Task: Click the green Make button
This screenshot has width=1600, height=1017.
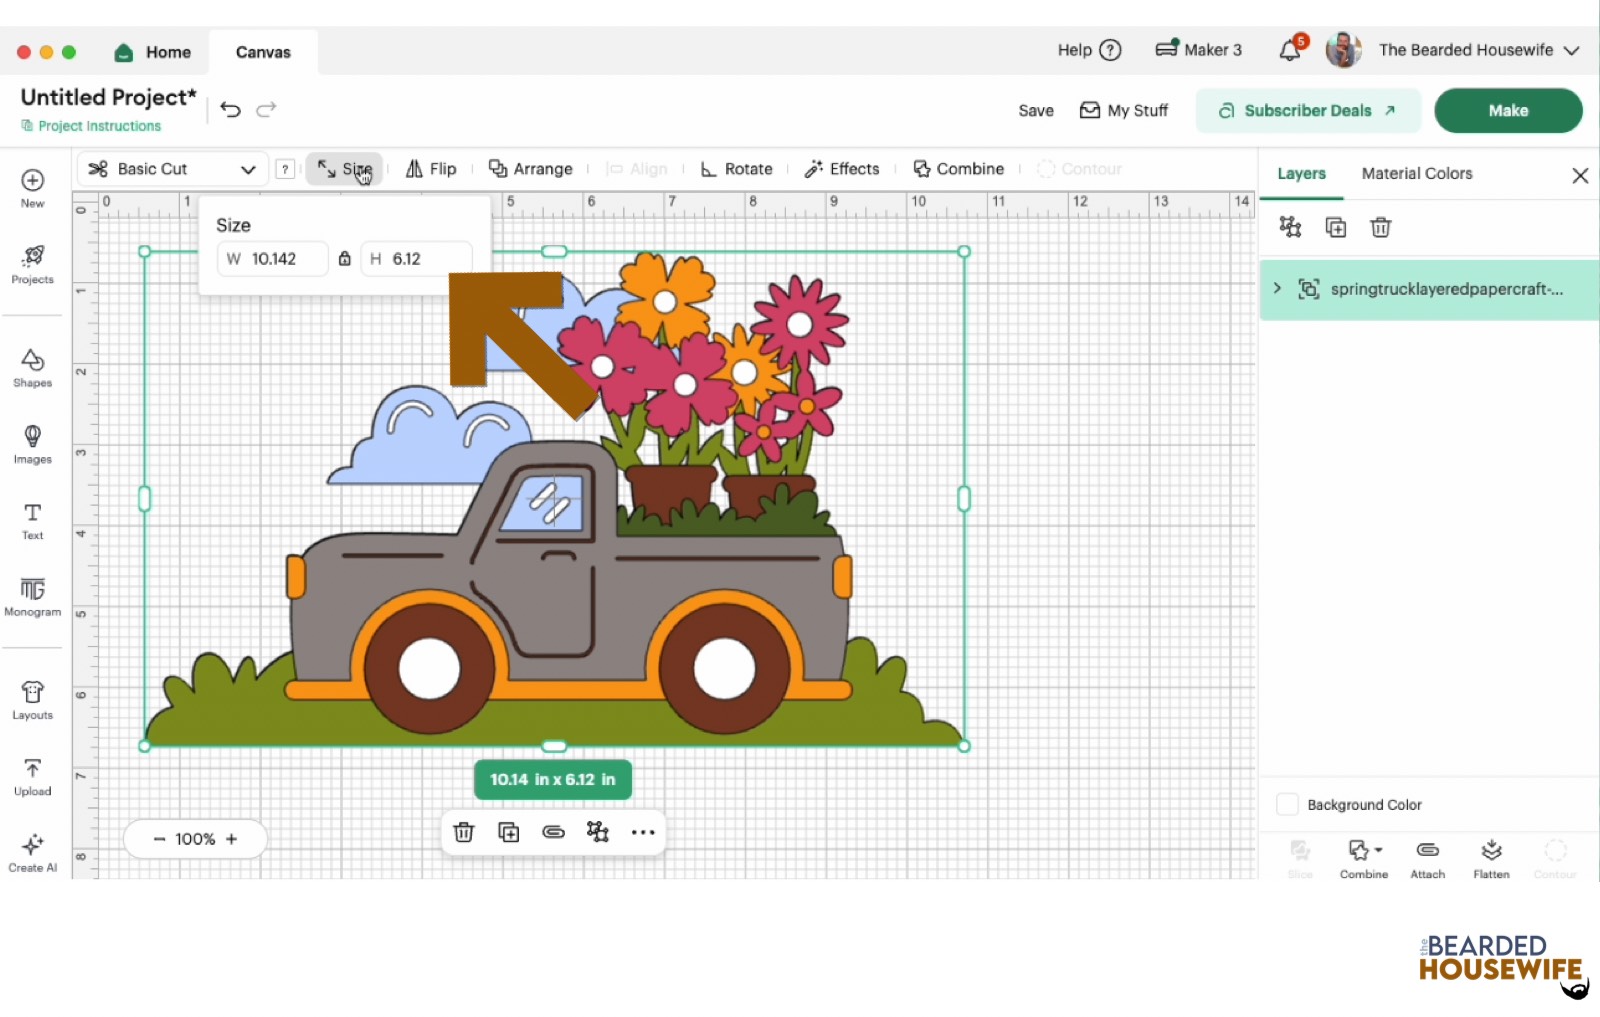Action: [x=1507, y=111]
